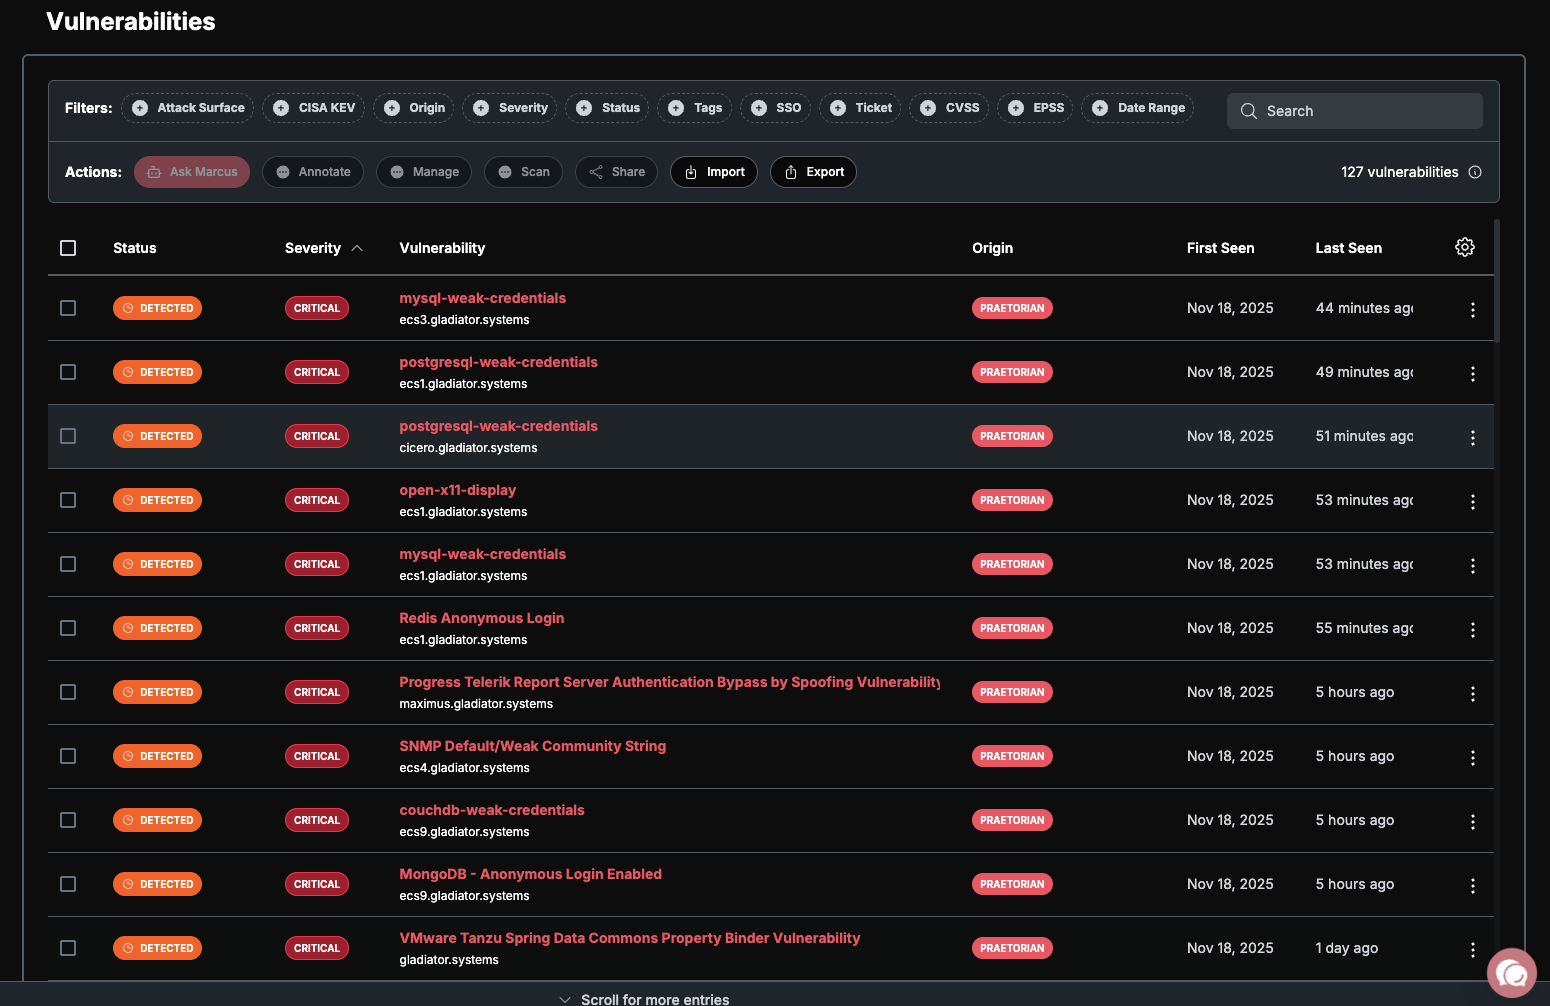Select the MongoDB Anonymous Login row checkbox
Screen dimensions: 1550x1006
click(68, 884)
